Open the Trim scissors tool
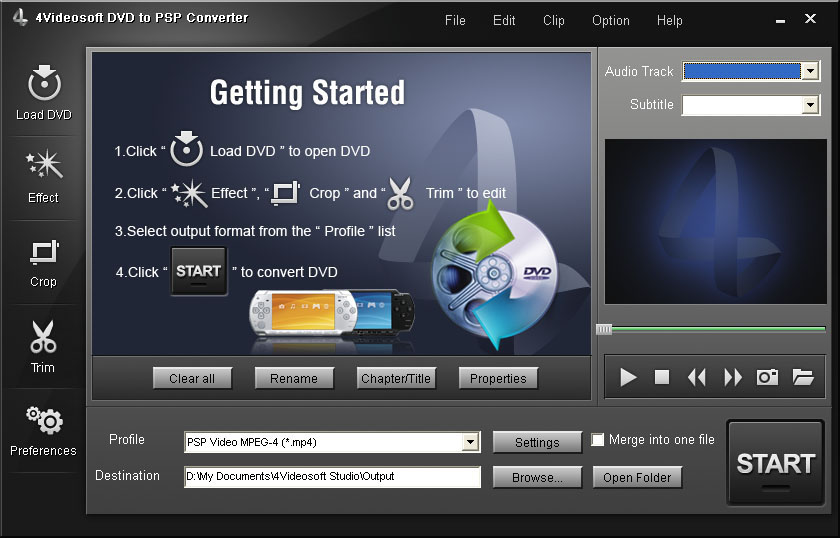This screenshot has width=840, height=538. (x=43, y=337)
